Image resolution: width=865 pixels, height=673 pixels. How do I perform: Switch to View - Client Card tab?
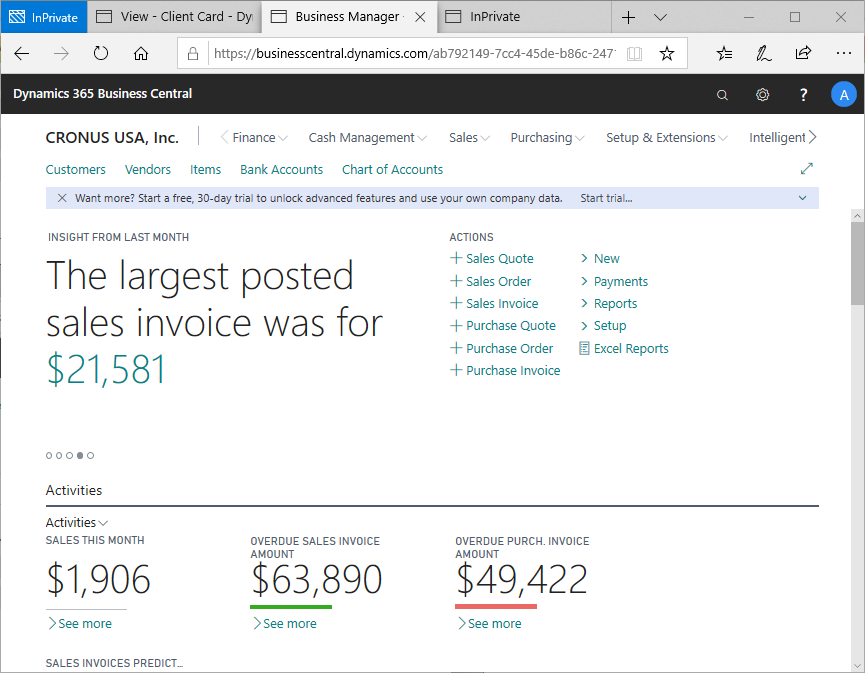(174, 17)
